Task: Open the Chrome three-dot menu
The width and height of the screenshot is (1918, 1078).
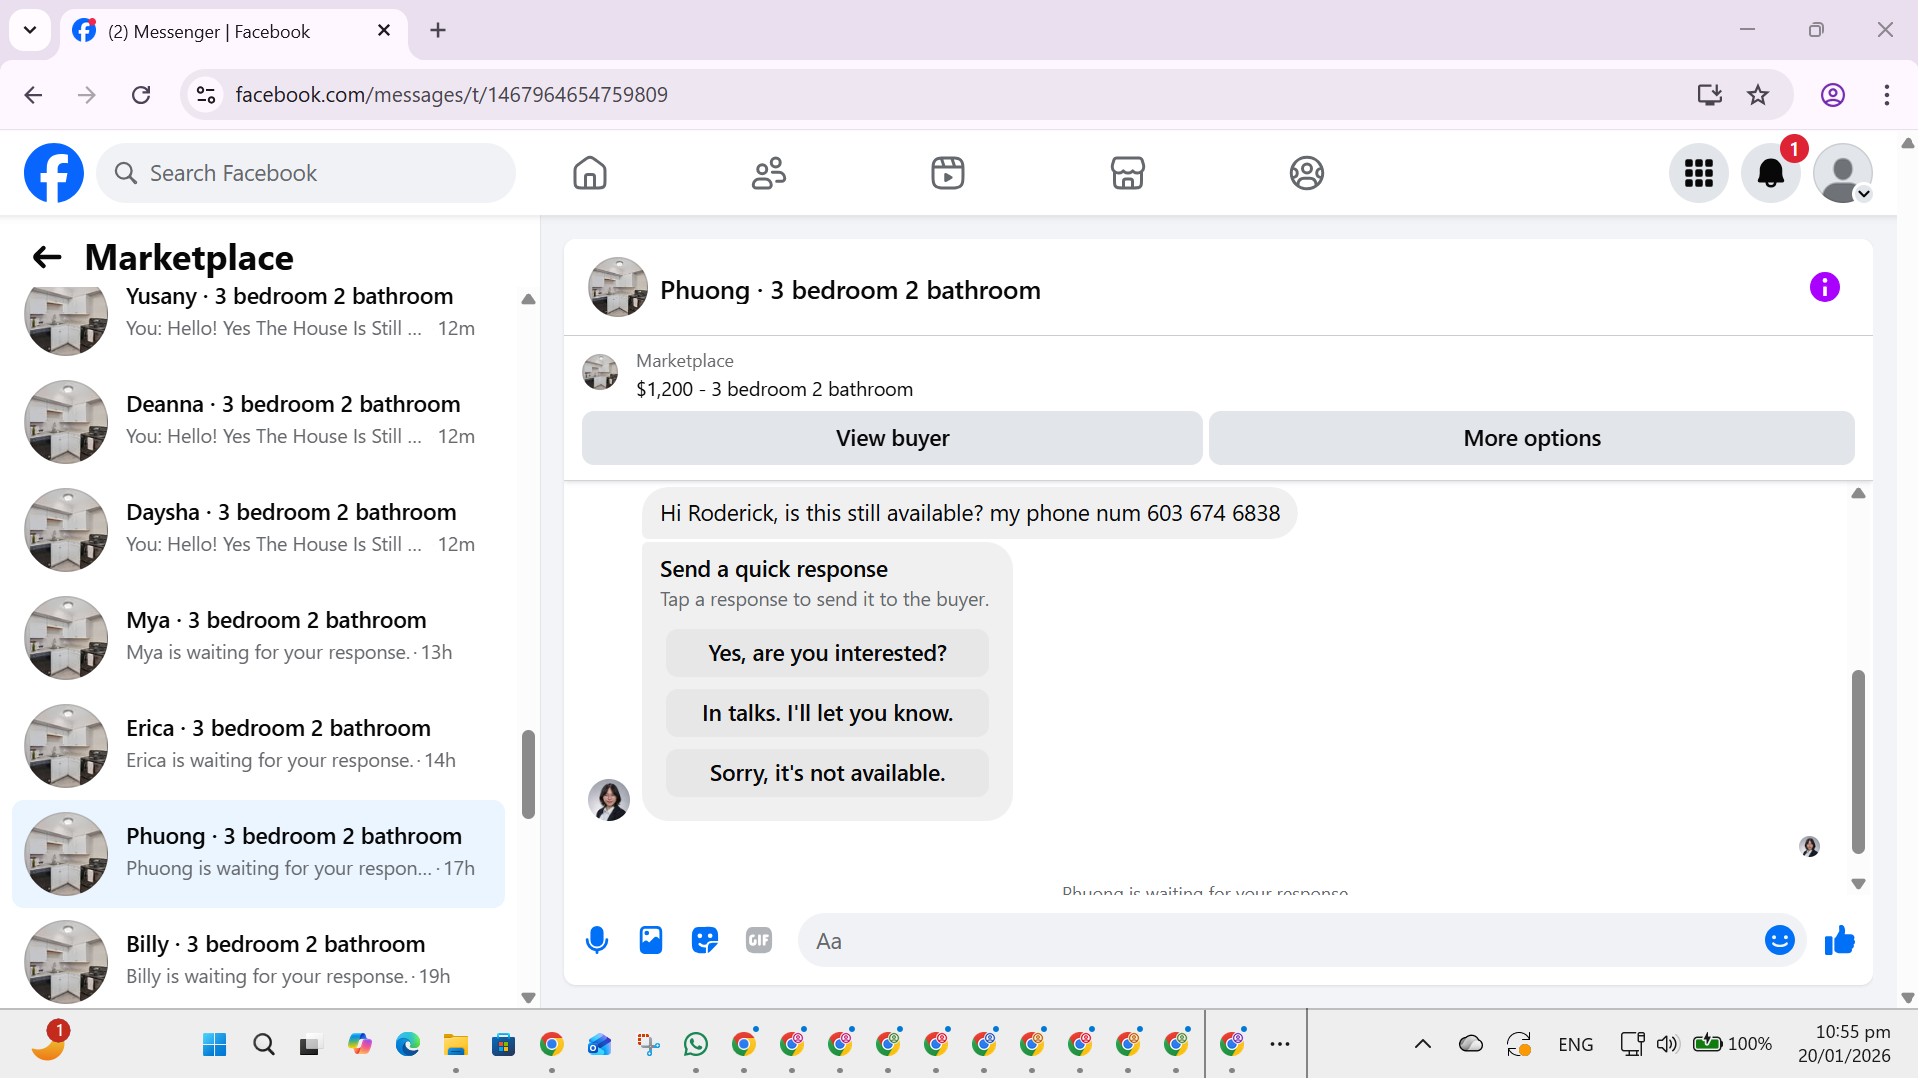Action: tap(1887, 95)
